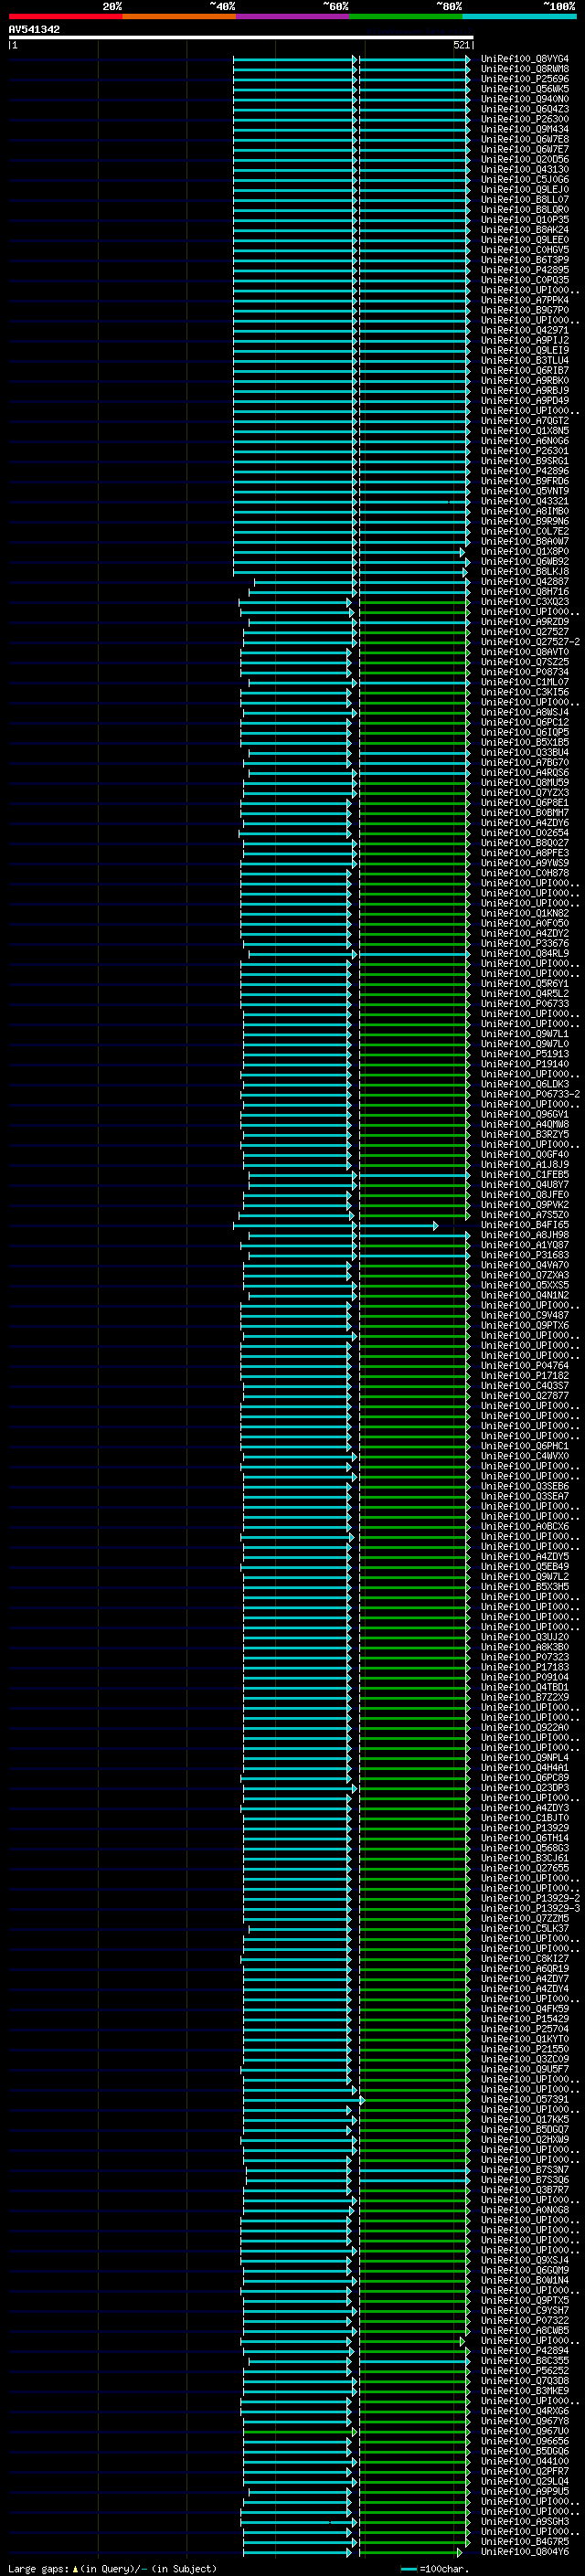This screenshot has height=2576, width=585.
Task: Select the UniRef100_B4G7R5 label
Action: tap(525, 2542)
